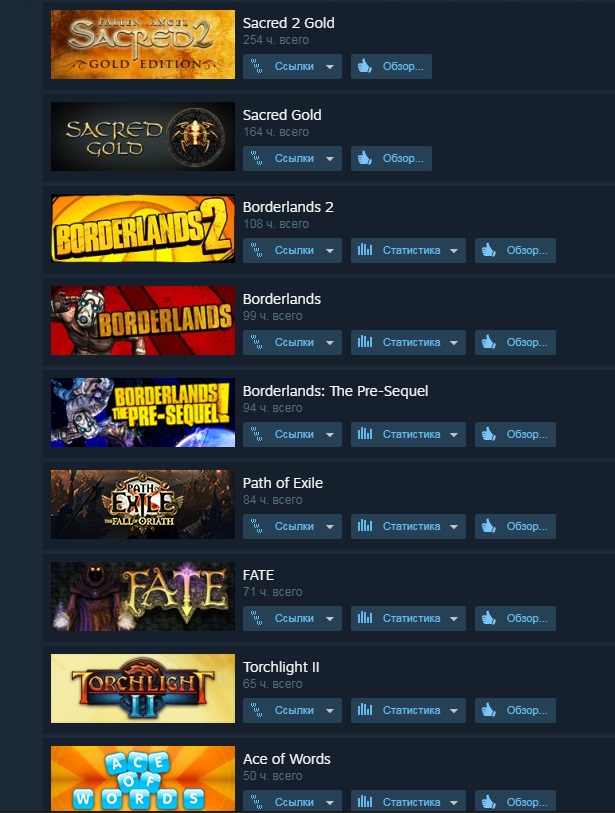Click the links chain icon for FATE

[257, 618]
